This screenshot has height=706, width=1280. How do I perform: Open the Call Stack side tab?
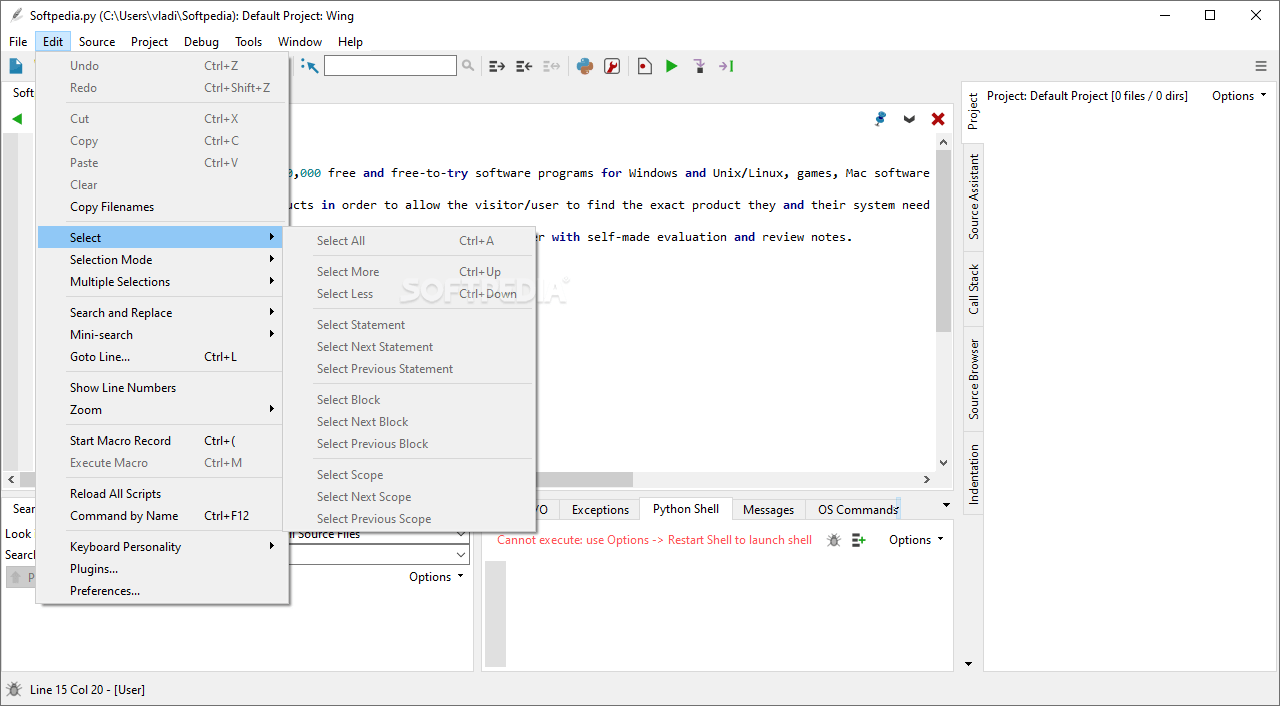[973, 289]
